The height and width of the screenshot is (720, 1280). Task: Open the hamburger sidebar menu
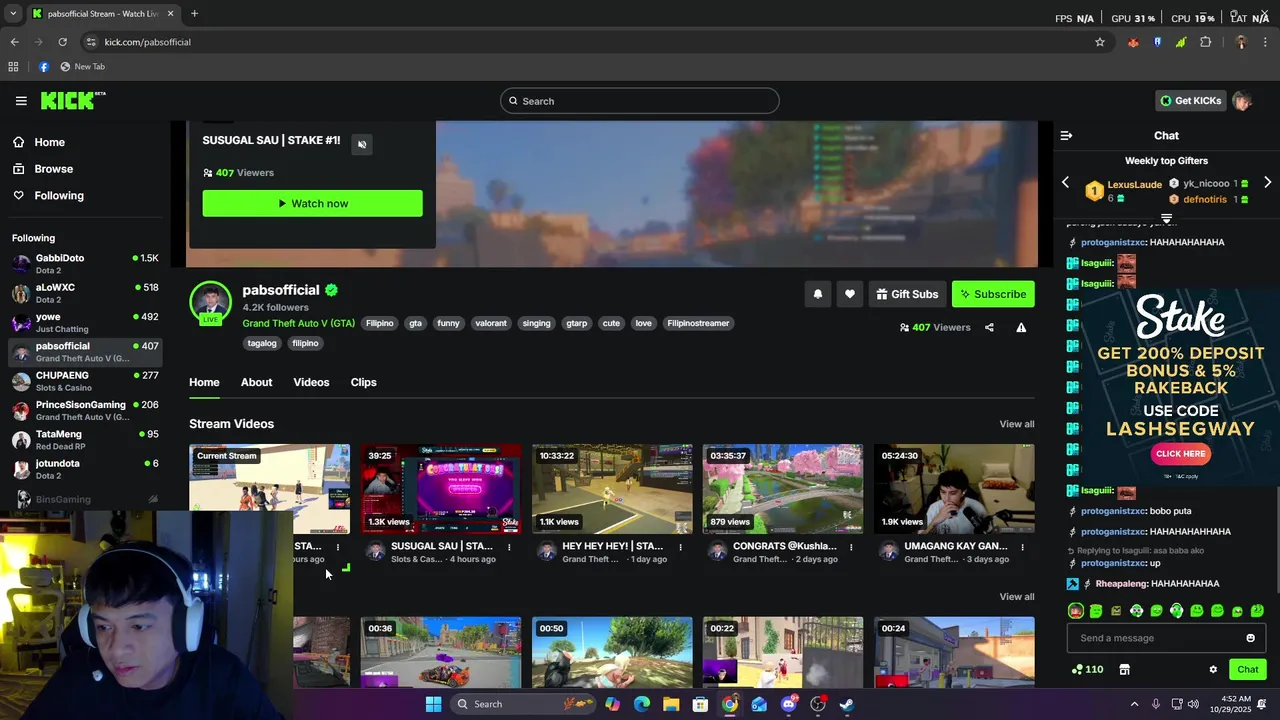click(x=21, y=101)
